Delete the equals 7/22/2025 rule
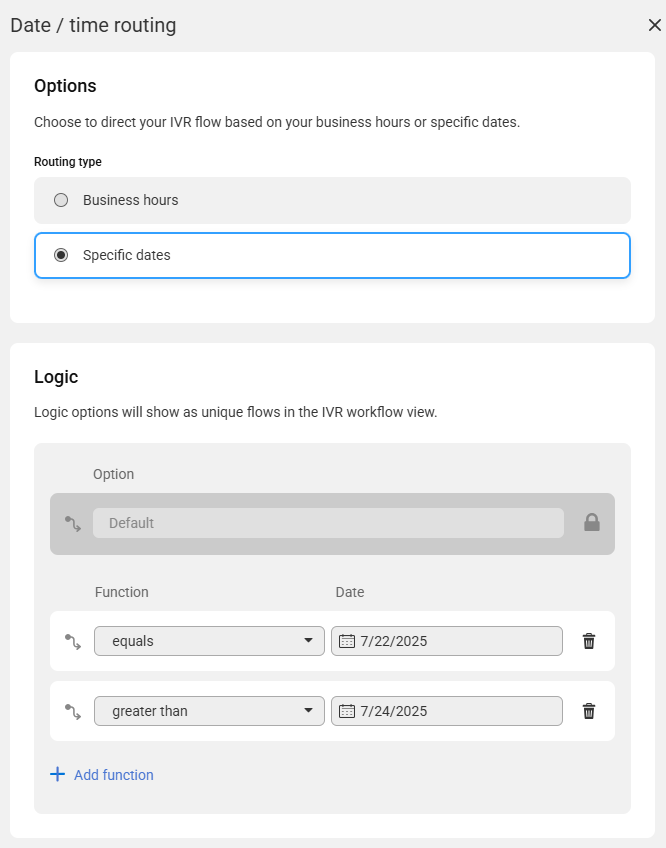This screenshot has height=848, width=666. 589,641
